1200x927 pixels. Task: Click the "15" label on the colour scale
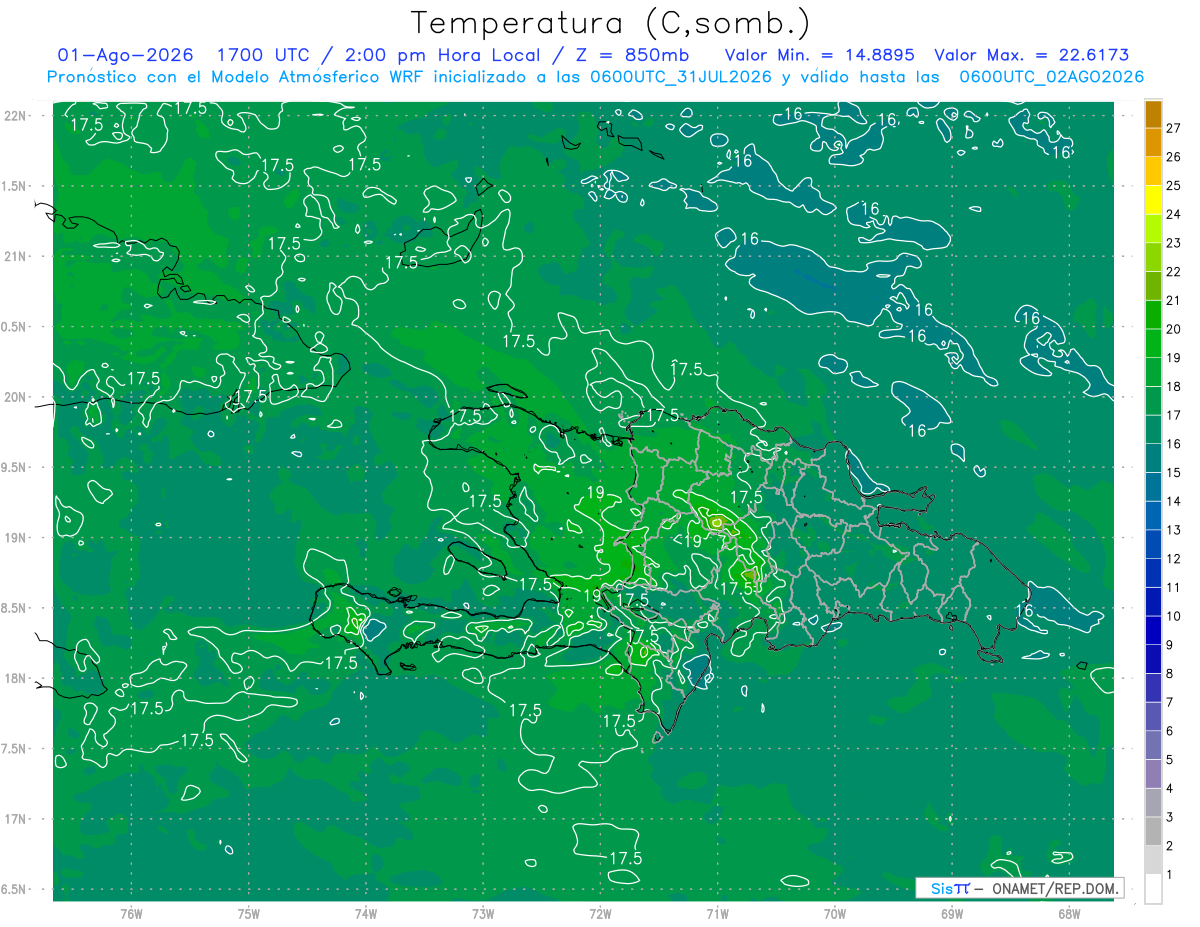1174,472
